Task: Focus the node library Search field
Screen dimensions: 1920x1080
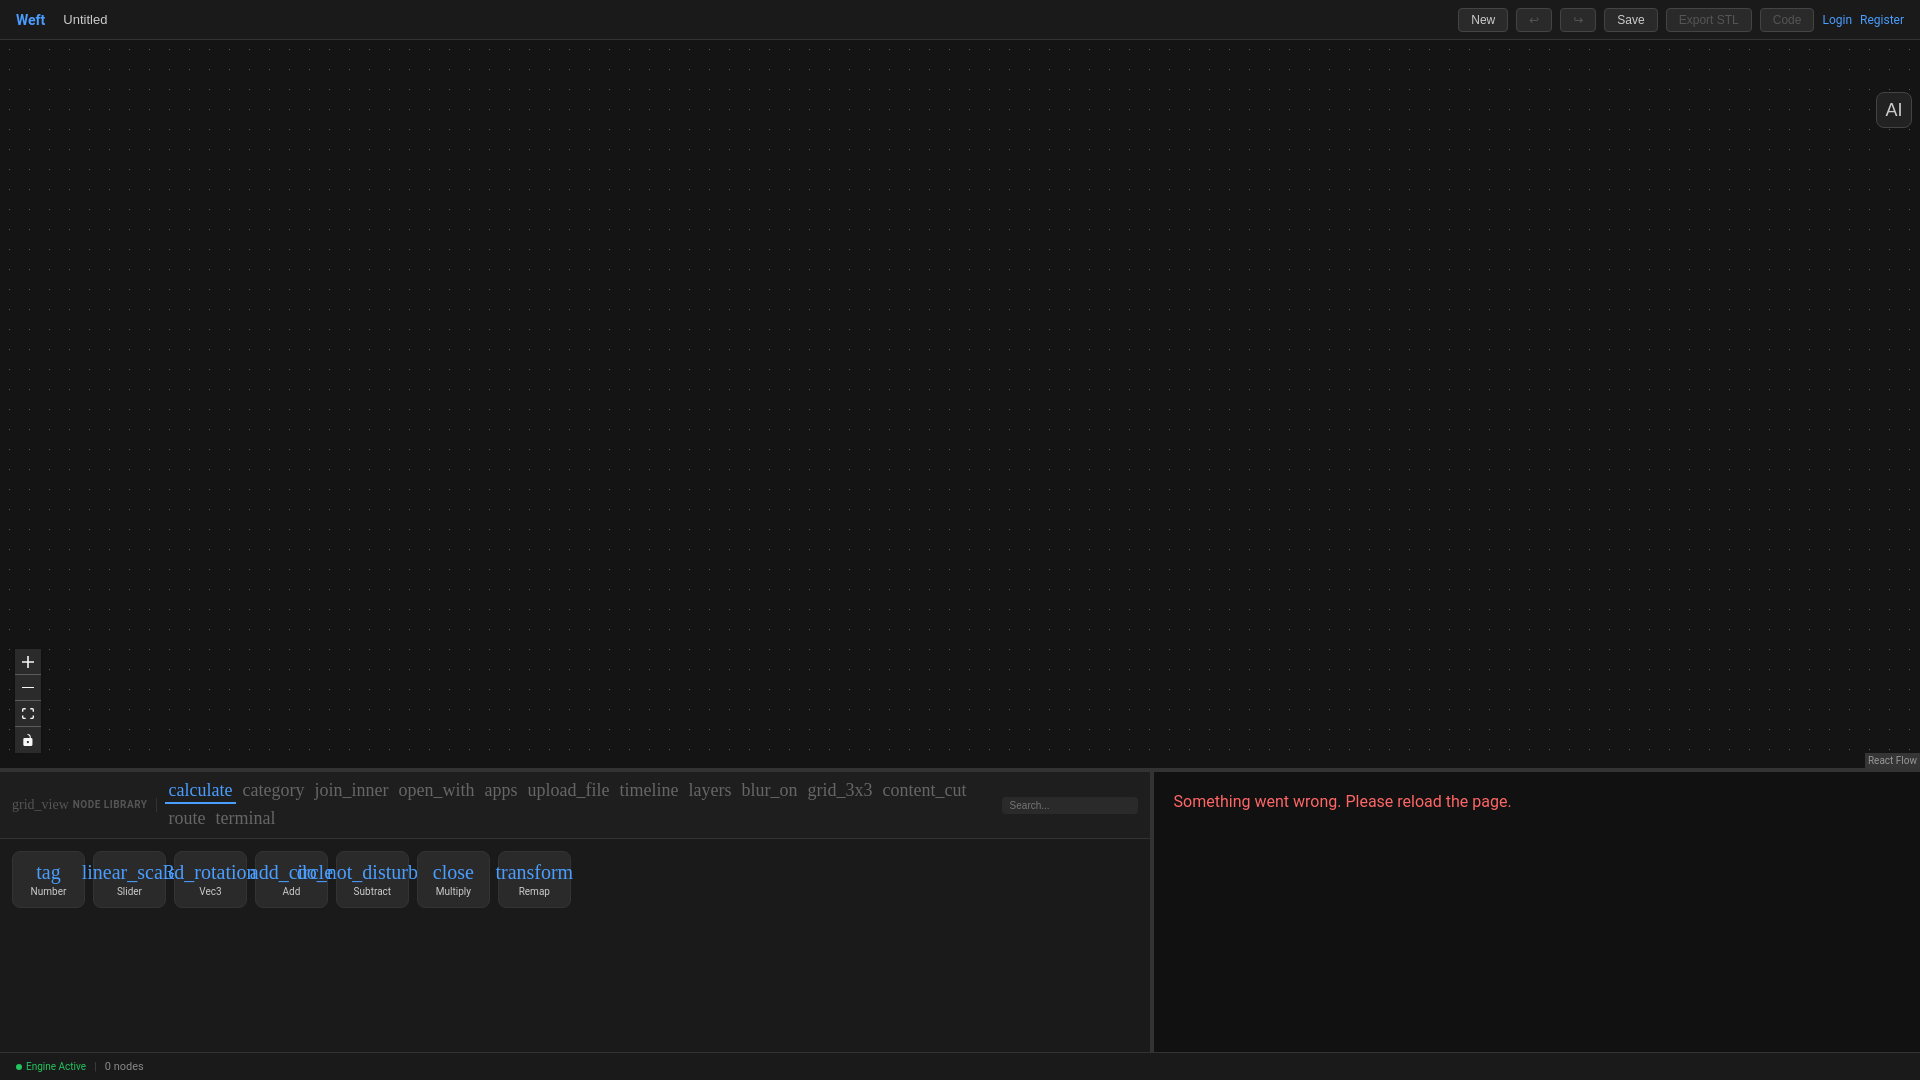Action: pyautogui.click(x=1070, y=805)
